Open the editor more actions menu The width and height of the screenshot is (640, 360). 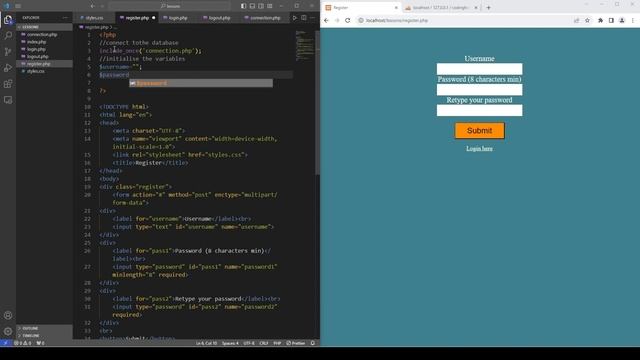tap(313, 18)
